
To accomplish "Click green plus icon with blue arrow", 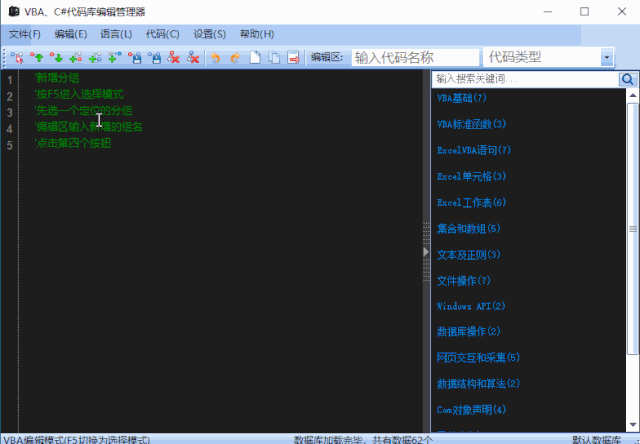I will (115, 58).
